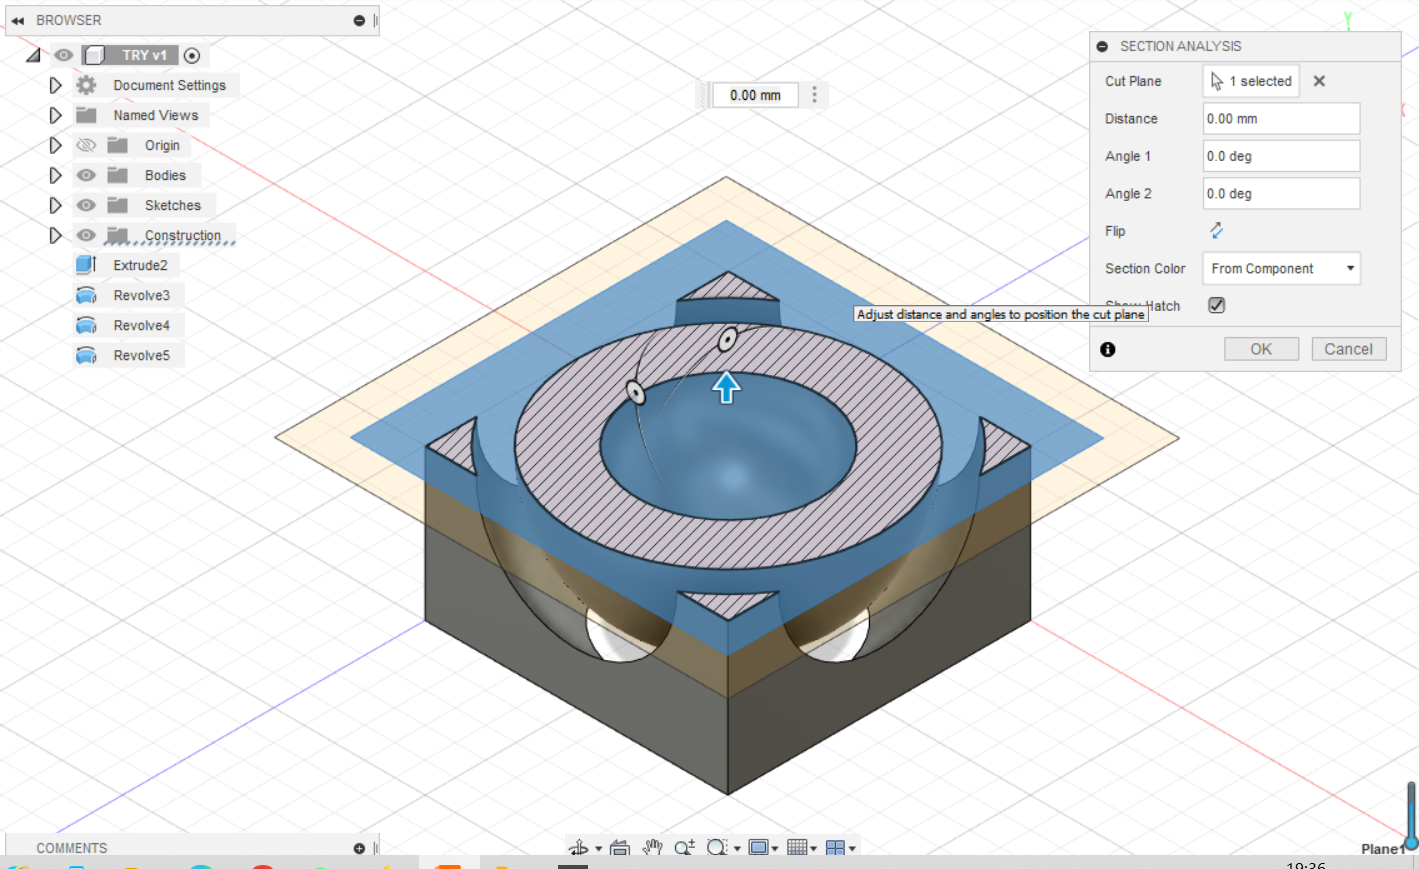The height and width of the screenshot is (869, 1419).
Task: Click the Sketches folder icon
Action: tap(118, 205)
